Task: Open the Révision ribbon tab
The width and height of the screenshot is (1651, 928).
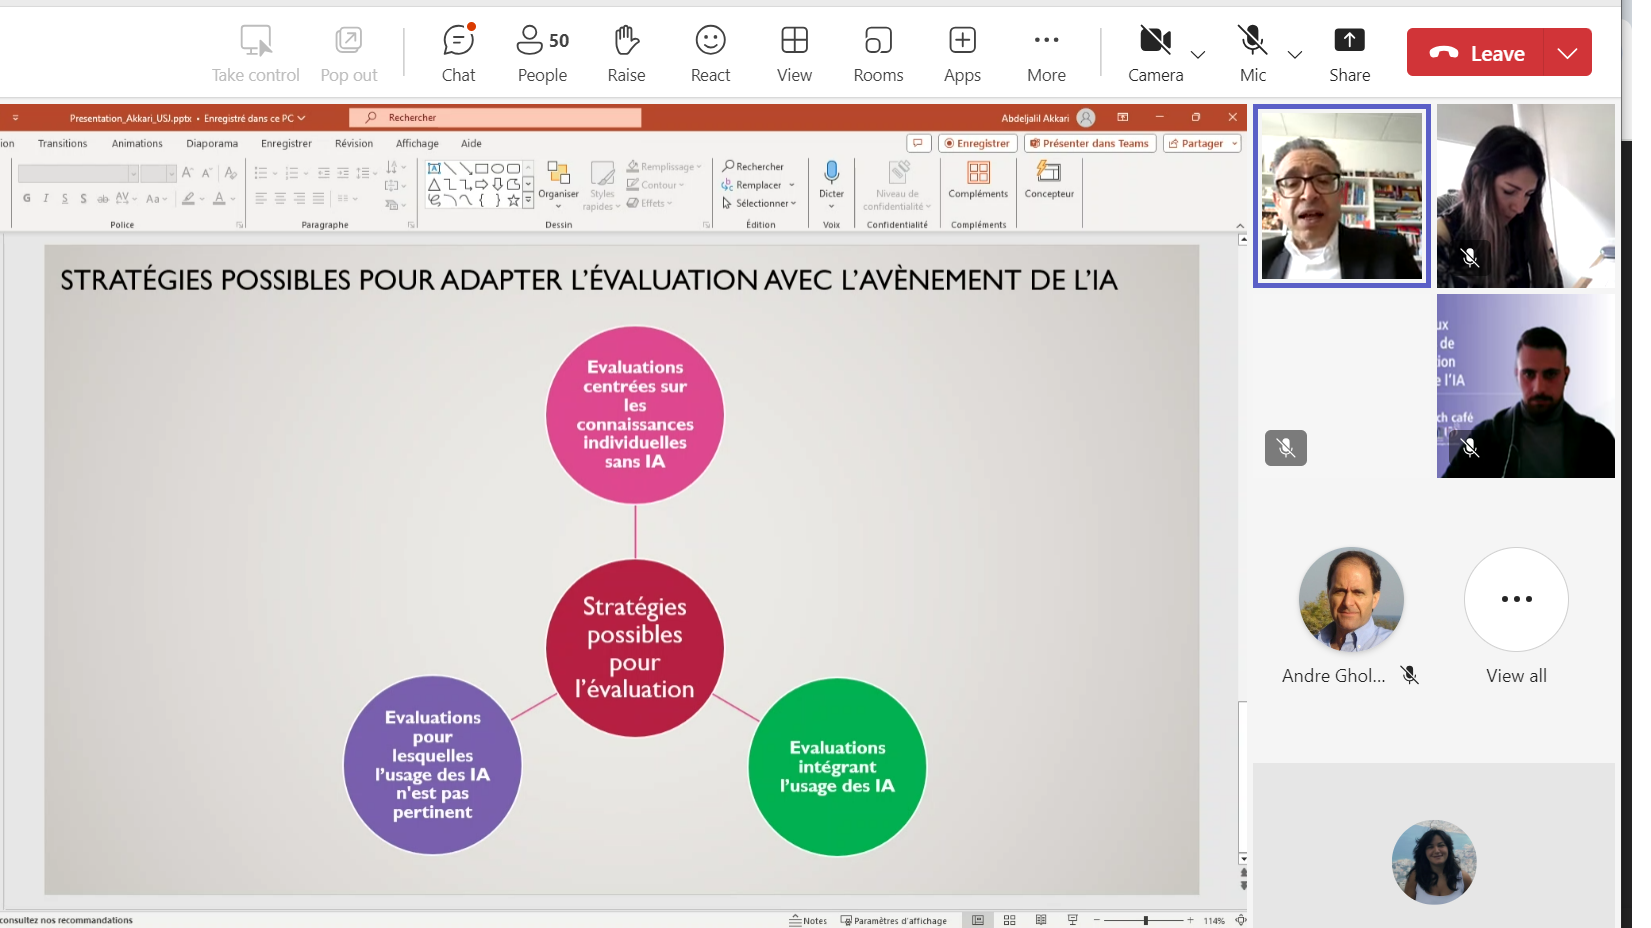Action: coord(354,143)
